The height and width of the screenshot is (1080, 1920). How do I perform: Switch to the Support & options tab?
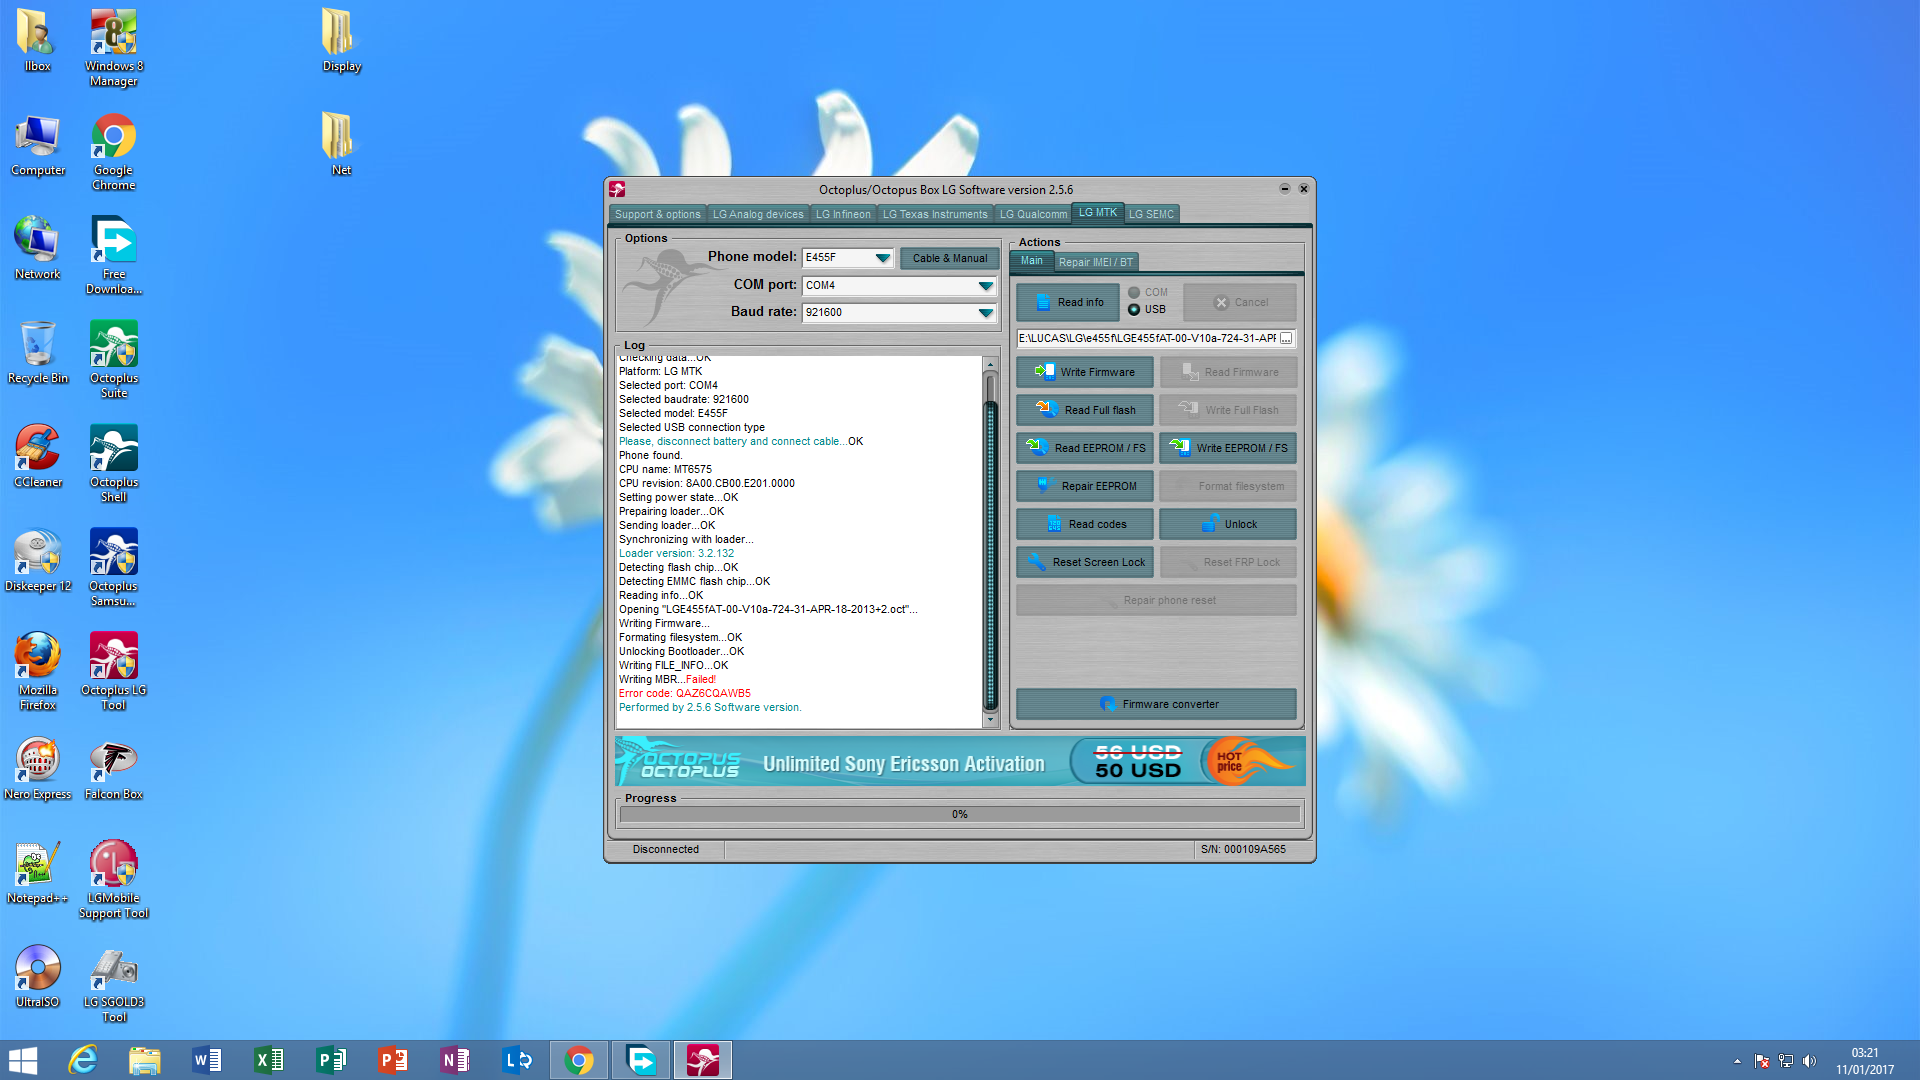pos(657,214)
